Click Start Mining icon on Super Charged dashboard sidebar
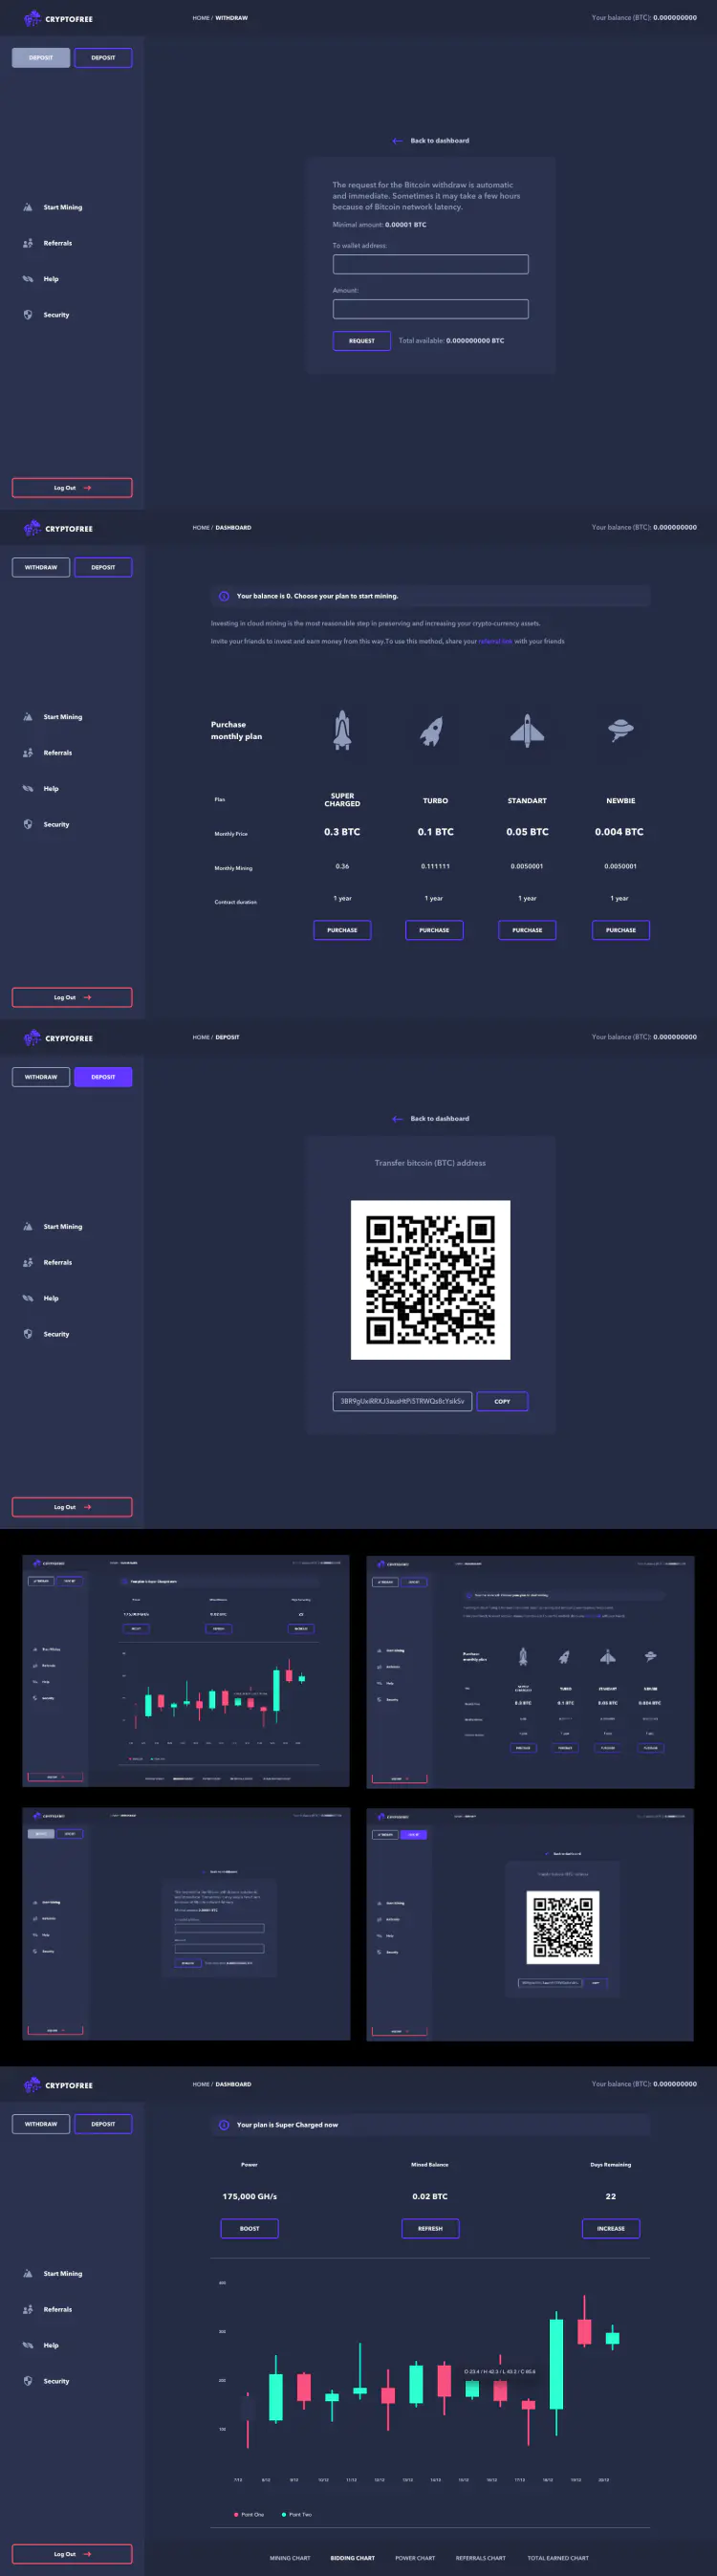The width and height of the screenshot is (717, 2576). pos(28,2274)
